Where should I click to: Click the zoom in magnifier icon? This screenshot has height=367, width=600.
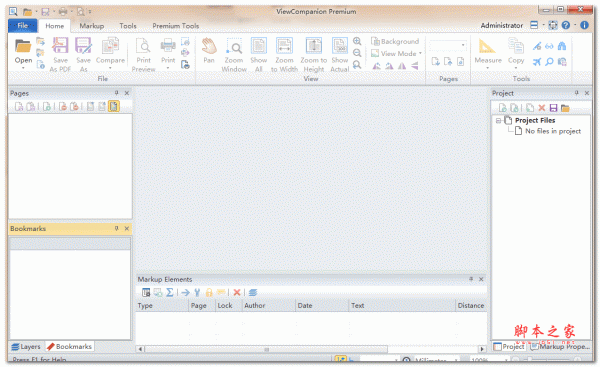point(357,41)
